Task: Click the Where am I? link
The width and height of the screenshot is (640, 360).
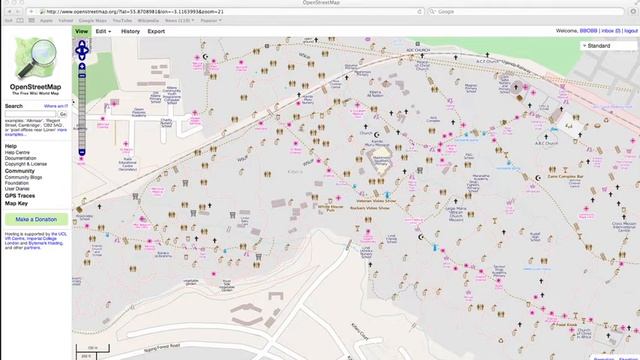Action: click(x=56, y=106)
